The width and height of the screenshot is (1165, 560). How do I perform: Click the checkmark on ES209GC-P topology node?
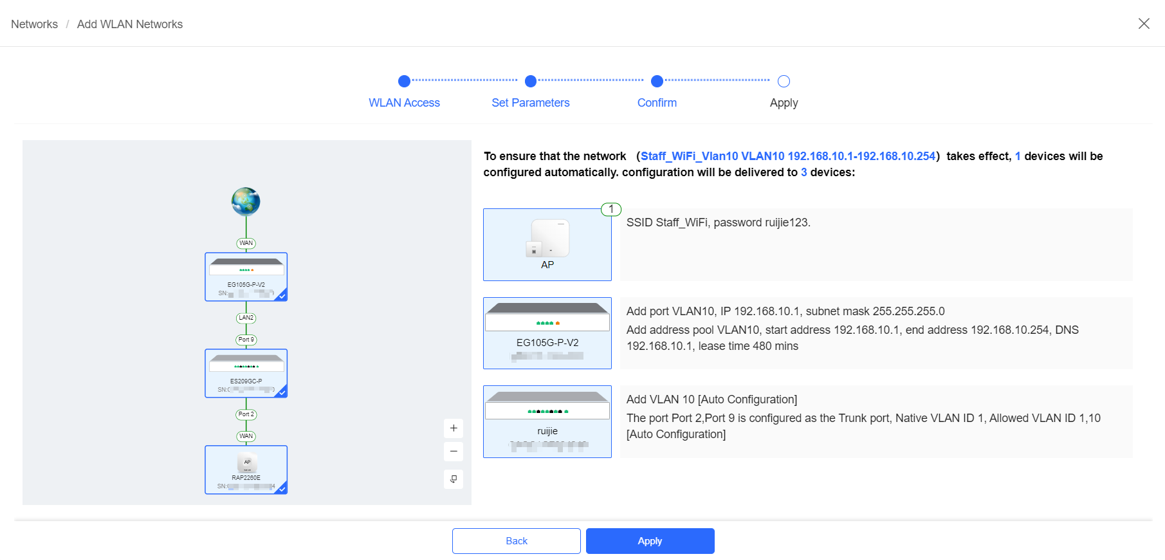[x=282, y=393]
